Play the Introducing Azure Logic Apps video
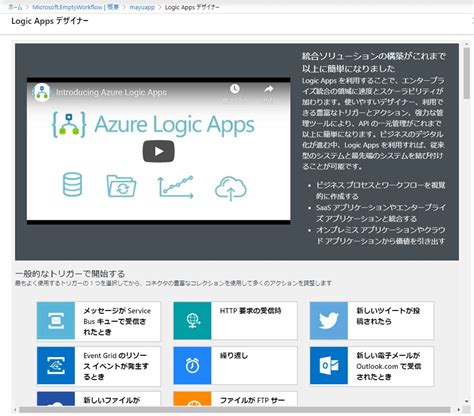 tap(158, 151)
